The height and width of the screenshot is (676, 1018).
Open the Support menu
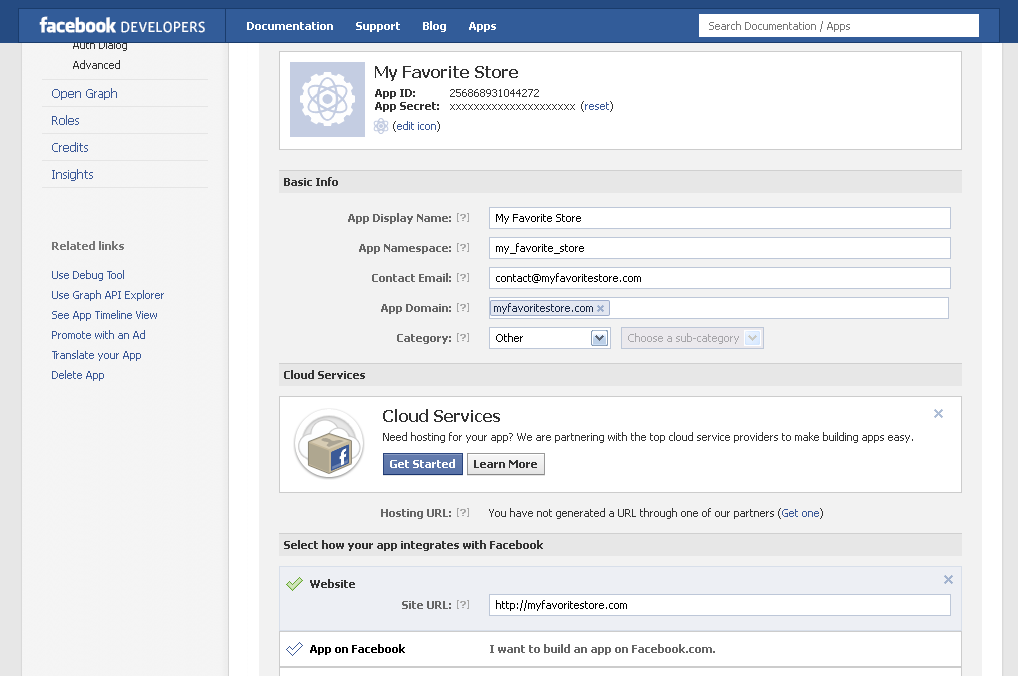(377, 26)
